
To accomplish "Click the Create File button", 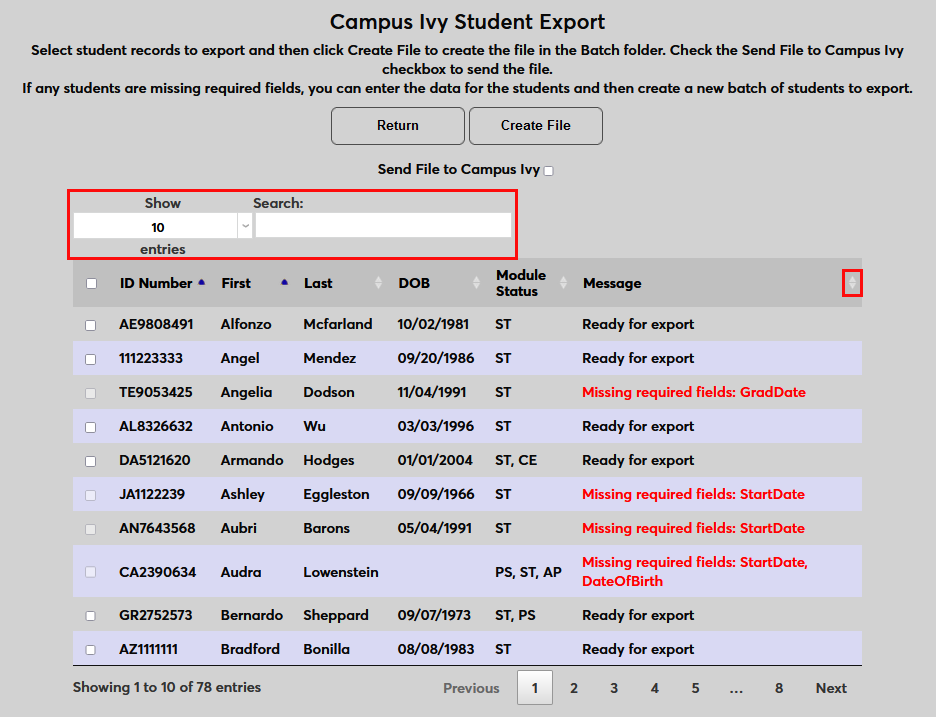I will [x=535, y=125].
